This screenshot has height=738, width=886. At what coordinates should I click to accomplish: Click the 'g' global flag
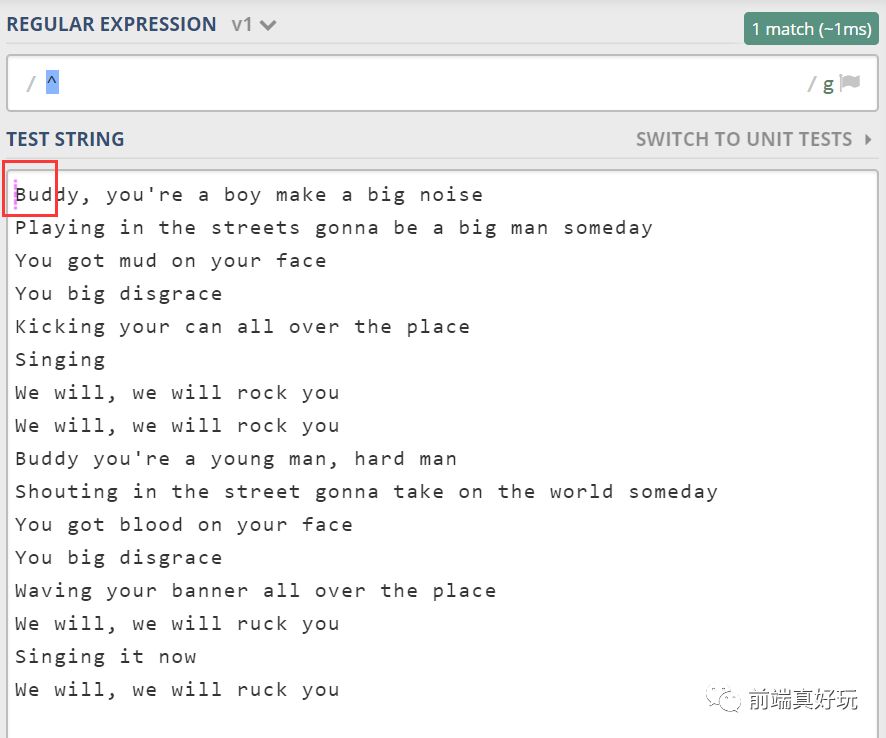828,85
